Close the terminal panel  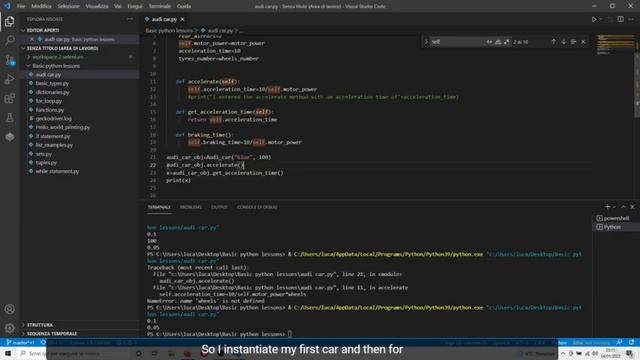[x=632, y=207]
